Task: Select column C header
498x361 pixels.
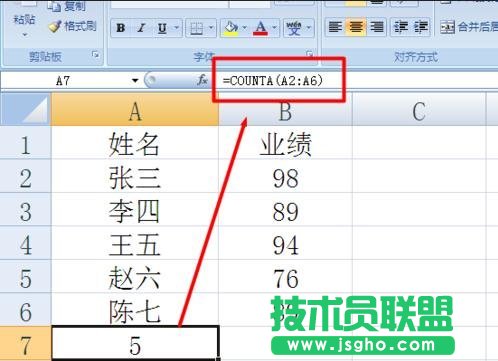Action: point(419,110)
